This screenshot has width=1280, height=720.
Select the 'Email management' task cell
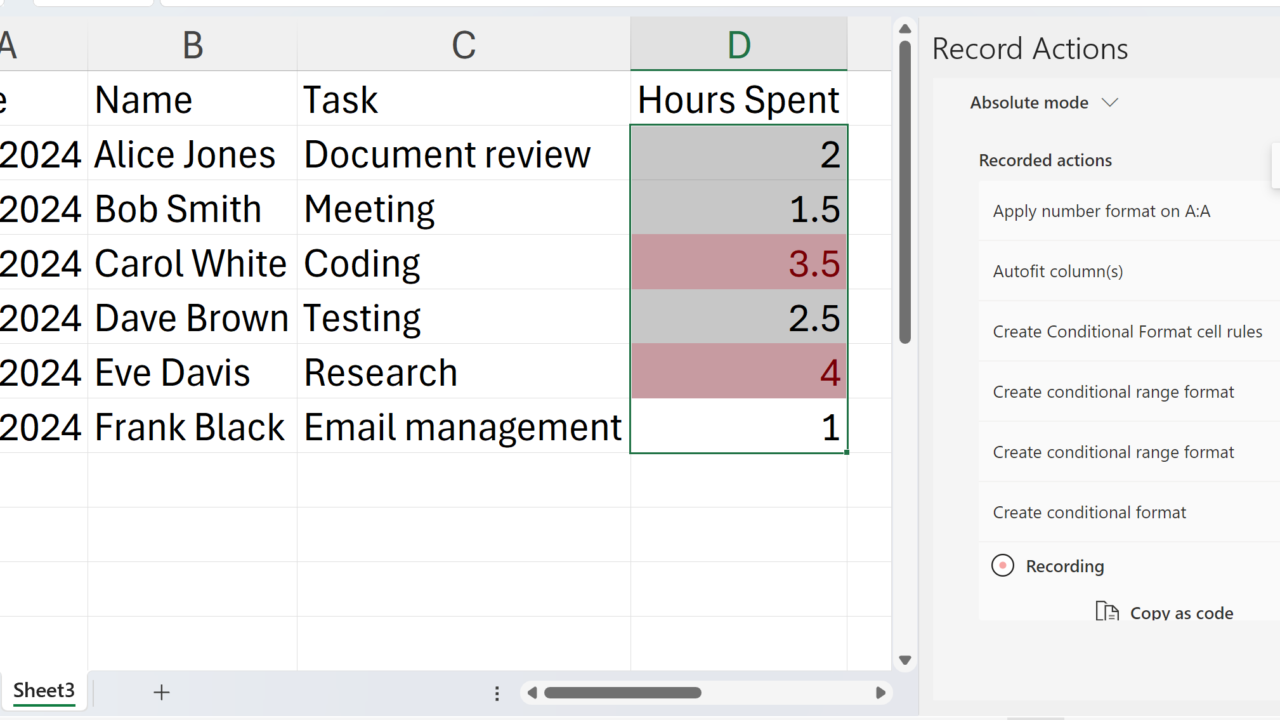point(463,427)
